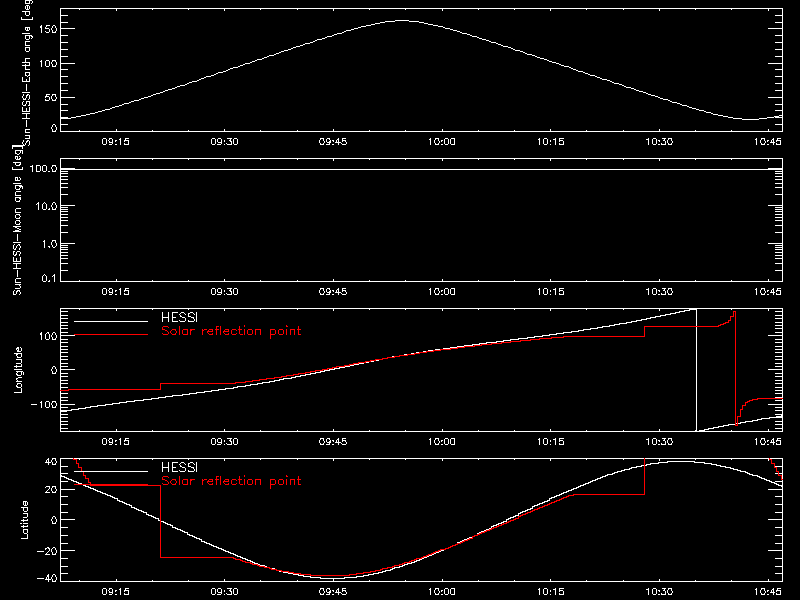Image resolution: width=800 pixels, height=600 pixels.
Task: Click the 0 tick on Longitude axis
Action: pyautogui.click(x=54, y=370)
